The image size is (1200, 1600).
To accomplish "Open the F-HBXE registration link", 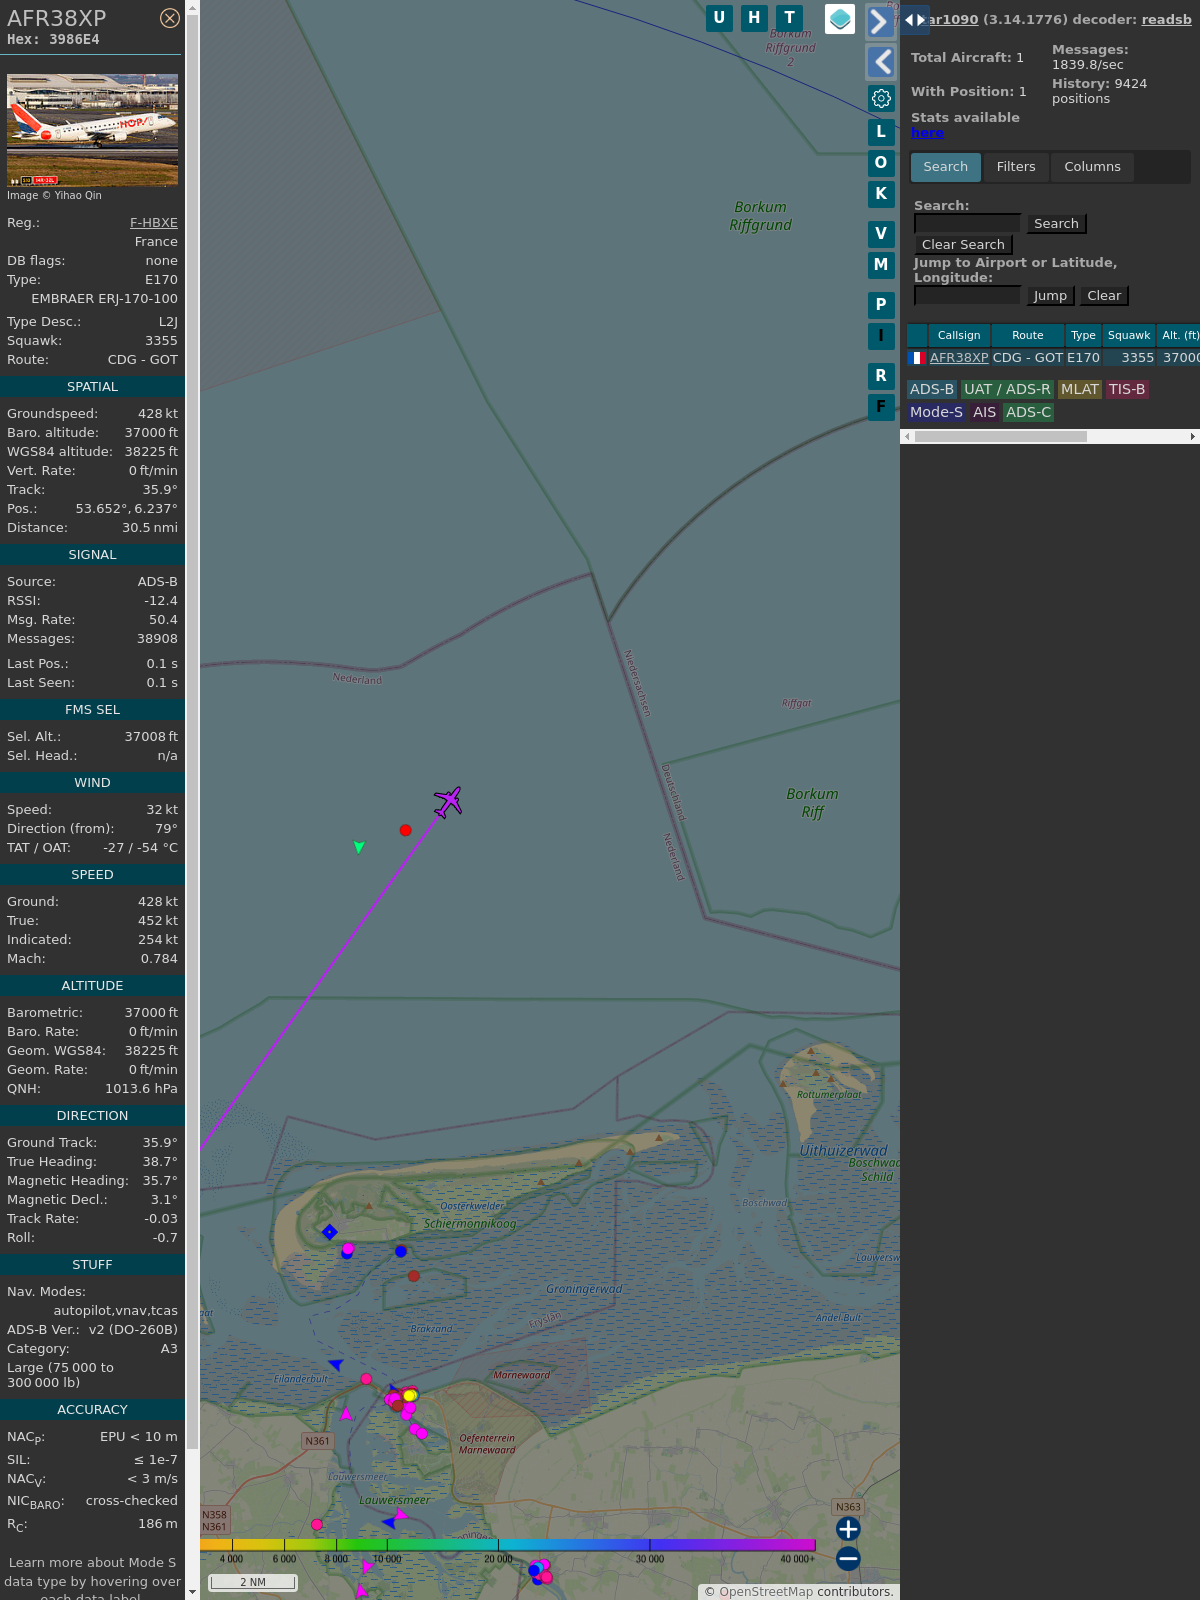I will 153,223.
